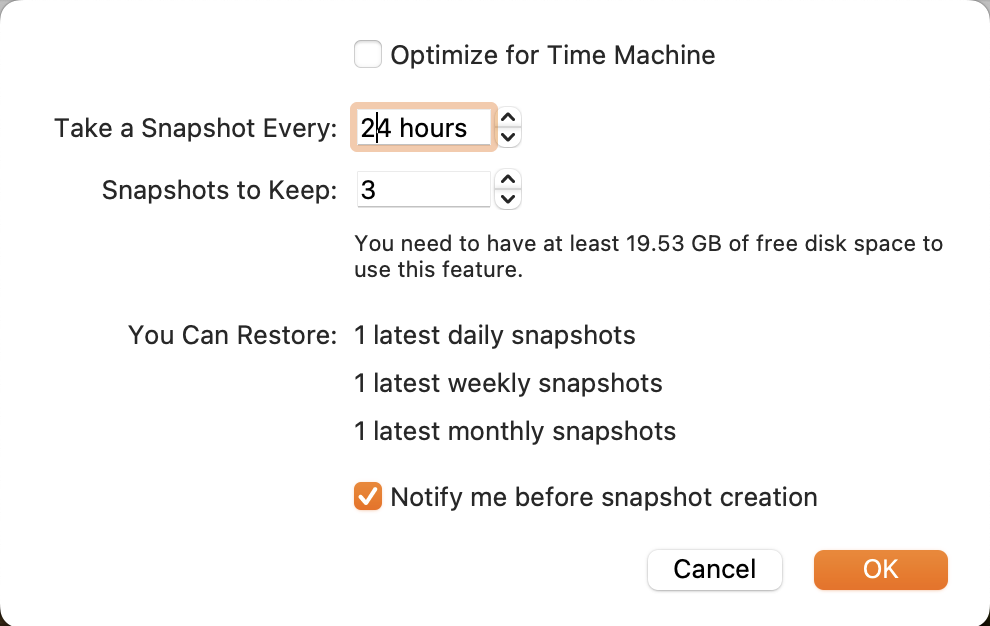Uncheck the Notify me before snapshot checkbox

pos(368,496)
